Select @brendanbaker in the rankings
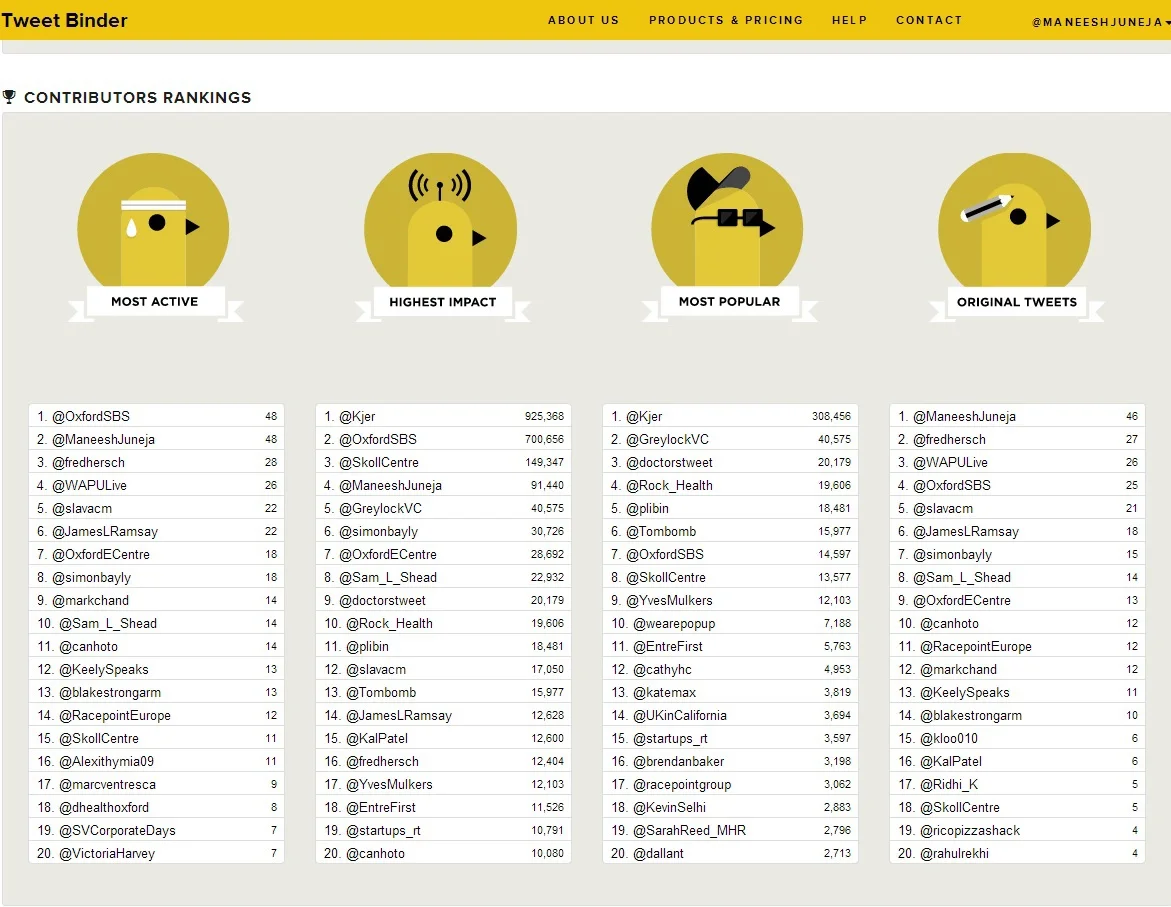 tap(679, 761)
